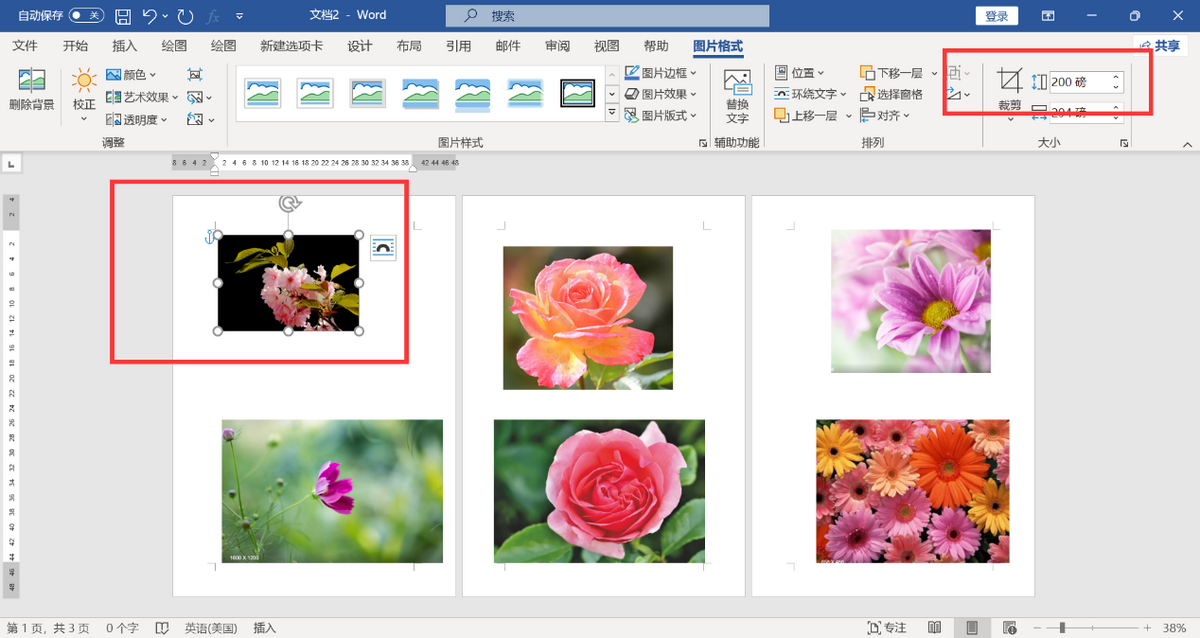The image size is (1200, 638).
Task: Click the layout options icon beside selected picture
Action: coord(383,247)
